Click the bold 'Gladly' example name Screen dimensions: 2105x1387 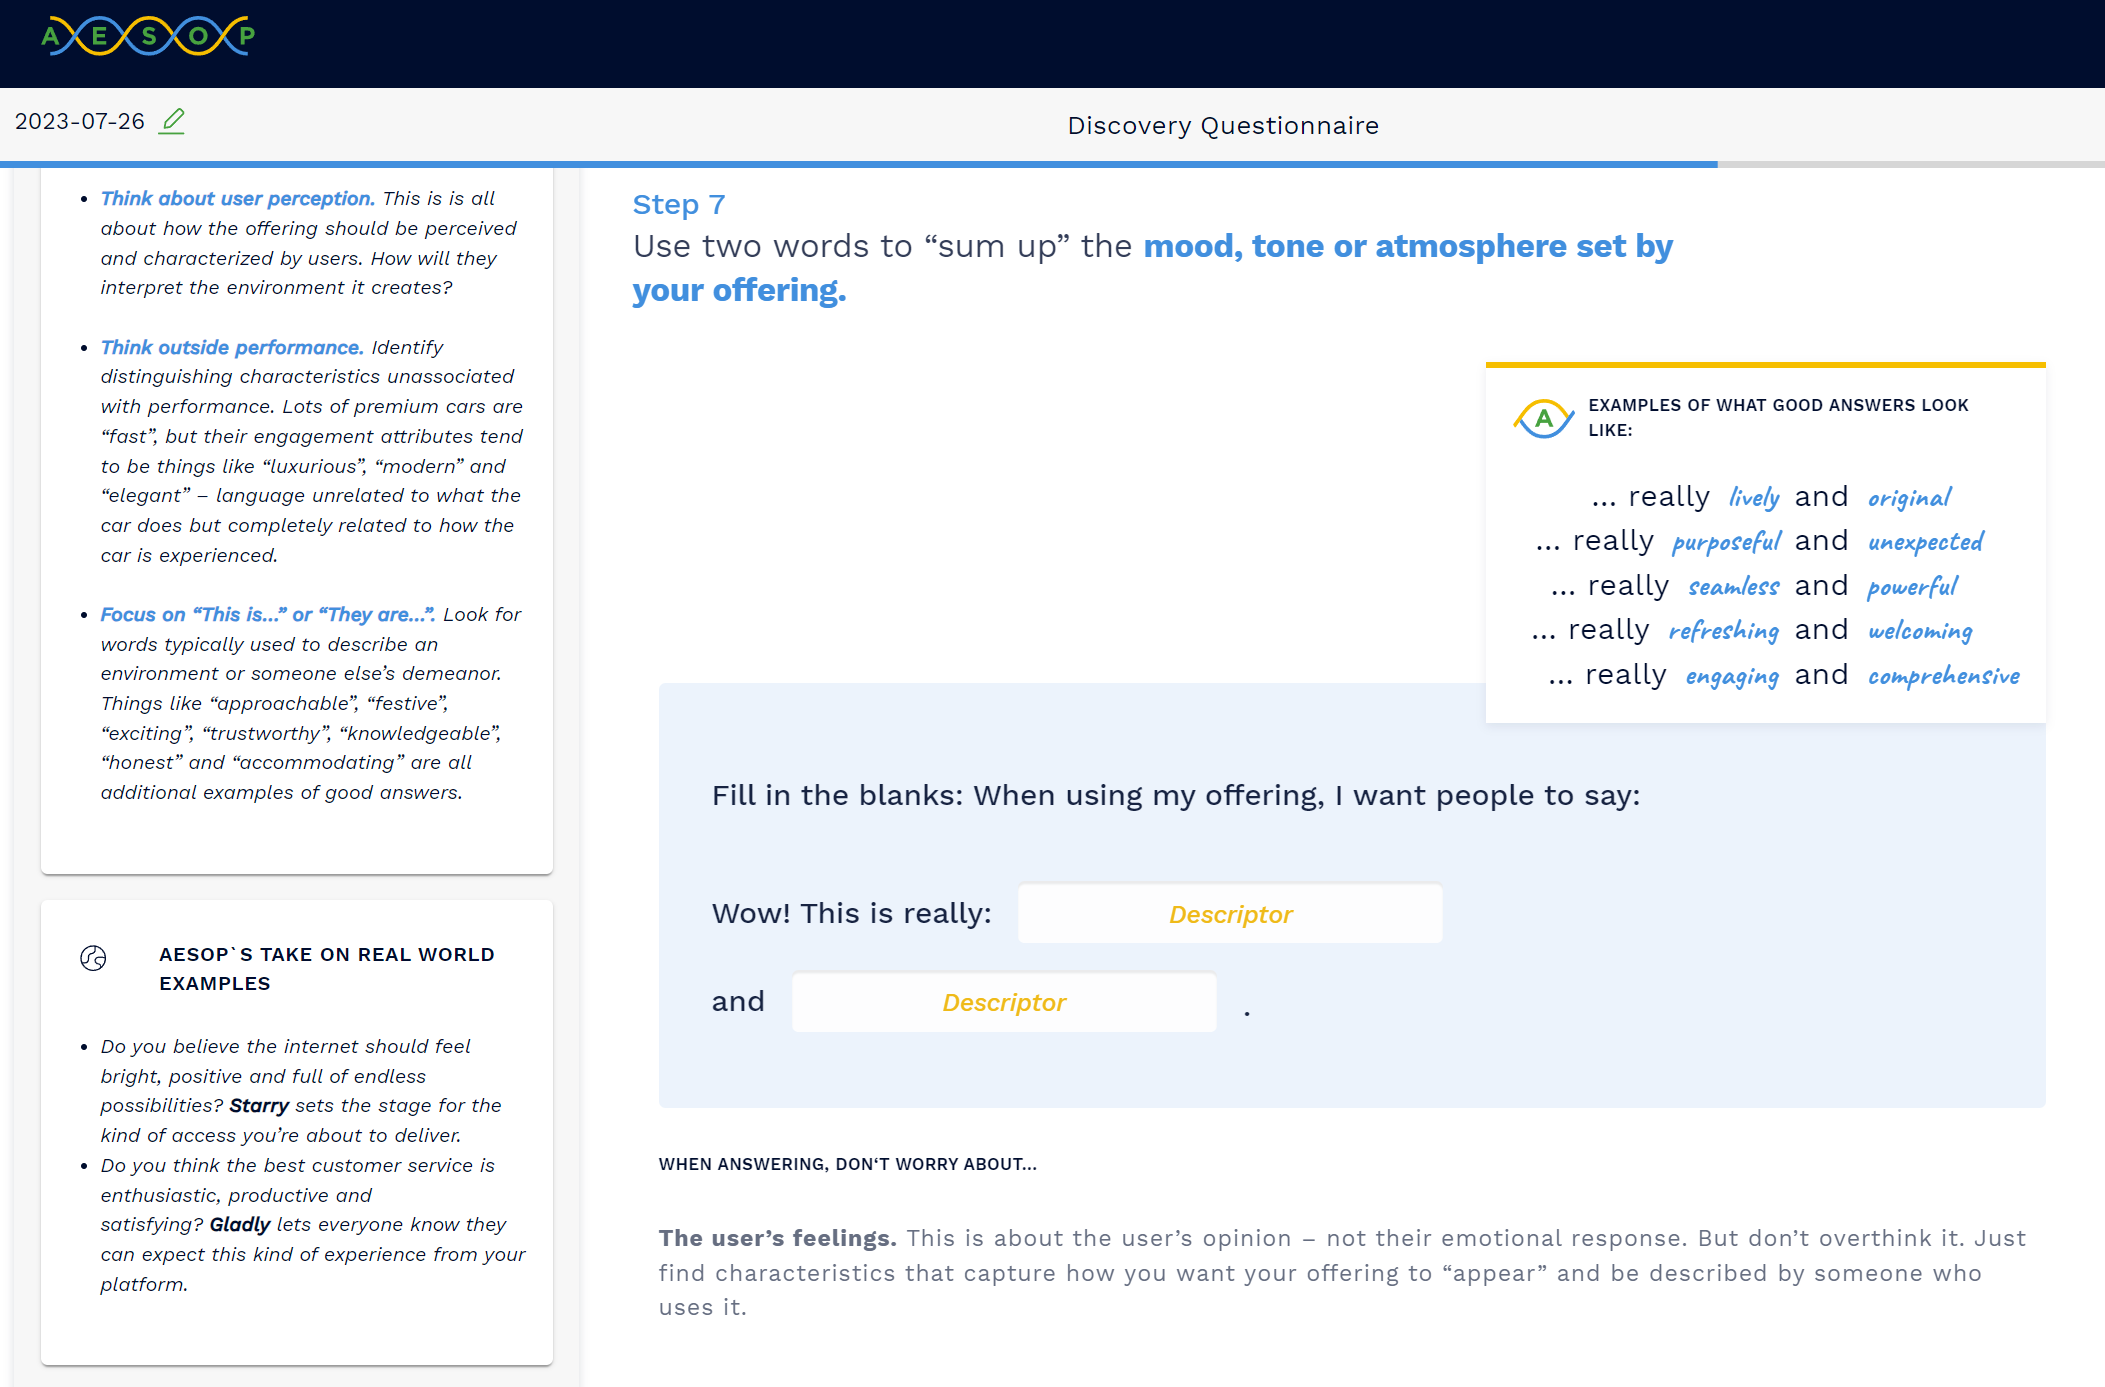click(240, 1224)
